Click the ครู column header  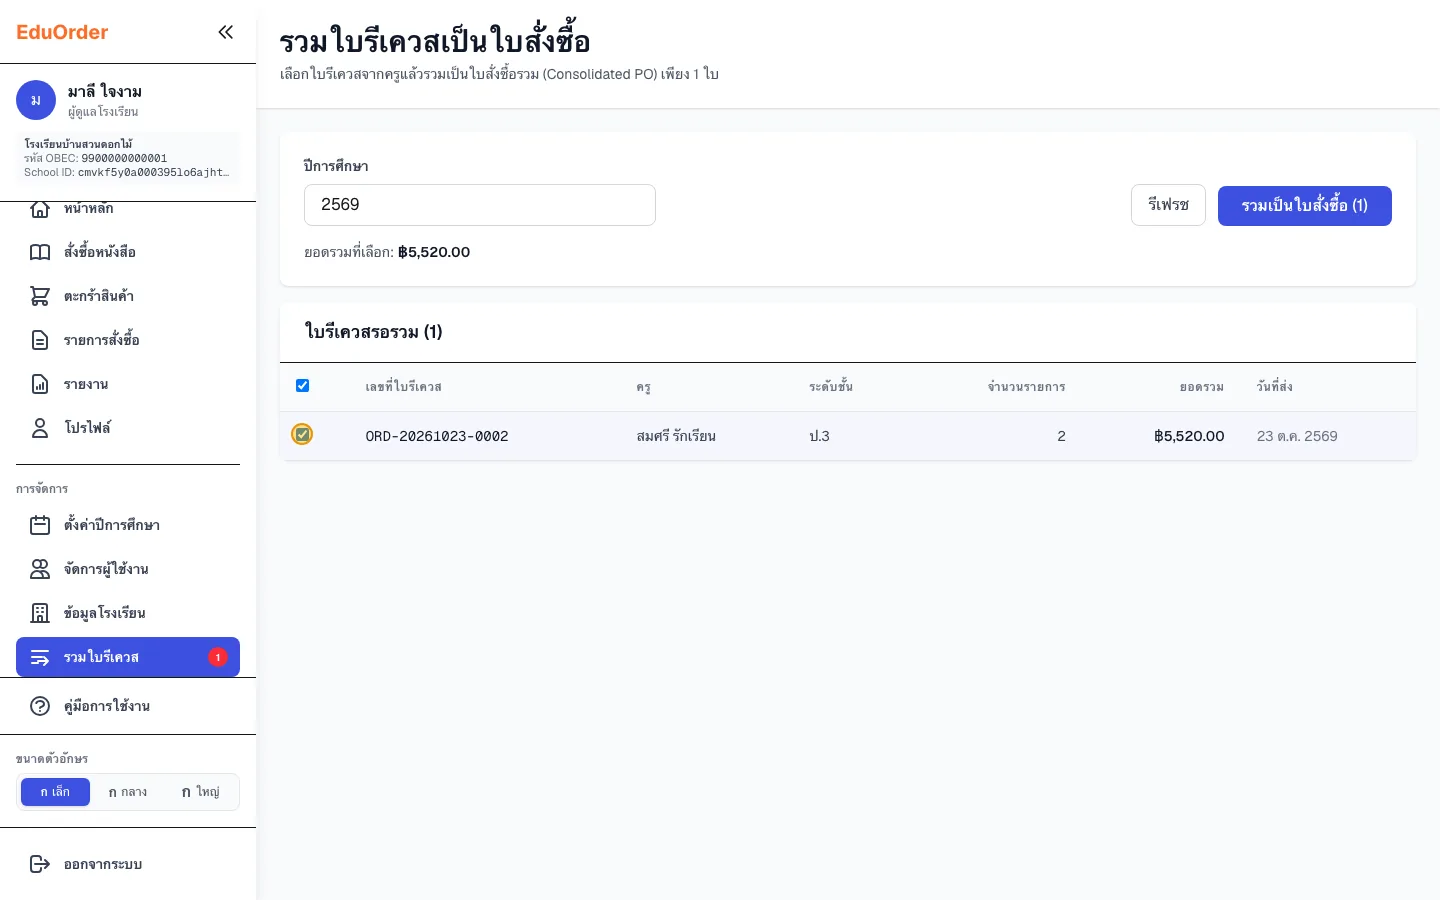pyautogui.click(x=643, y=387)
